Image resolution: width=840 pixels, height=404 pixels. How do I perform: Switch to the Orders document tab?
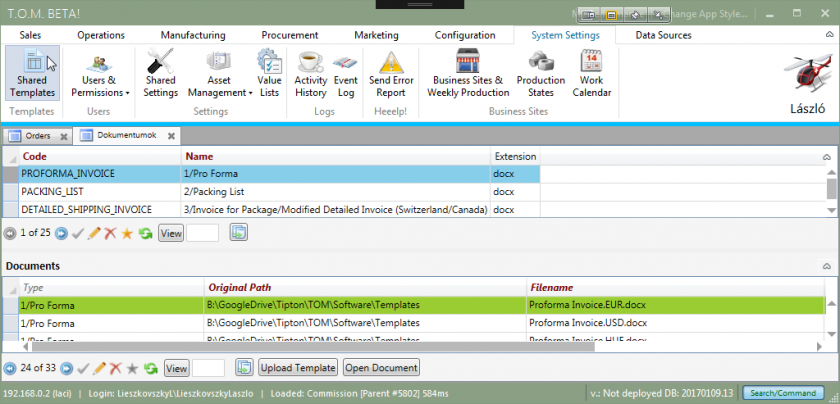click(x=37, y=135)
